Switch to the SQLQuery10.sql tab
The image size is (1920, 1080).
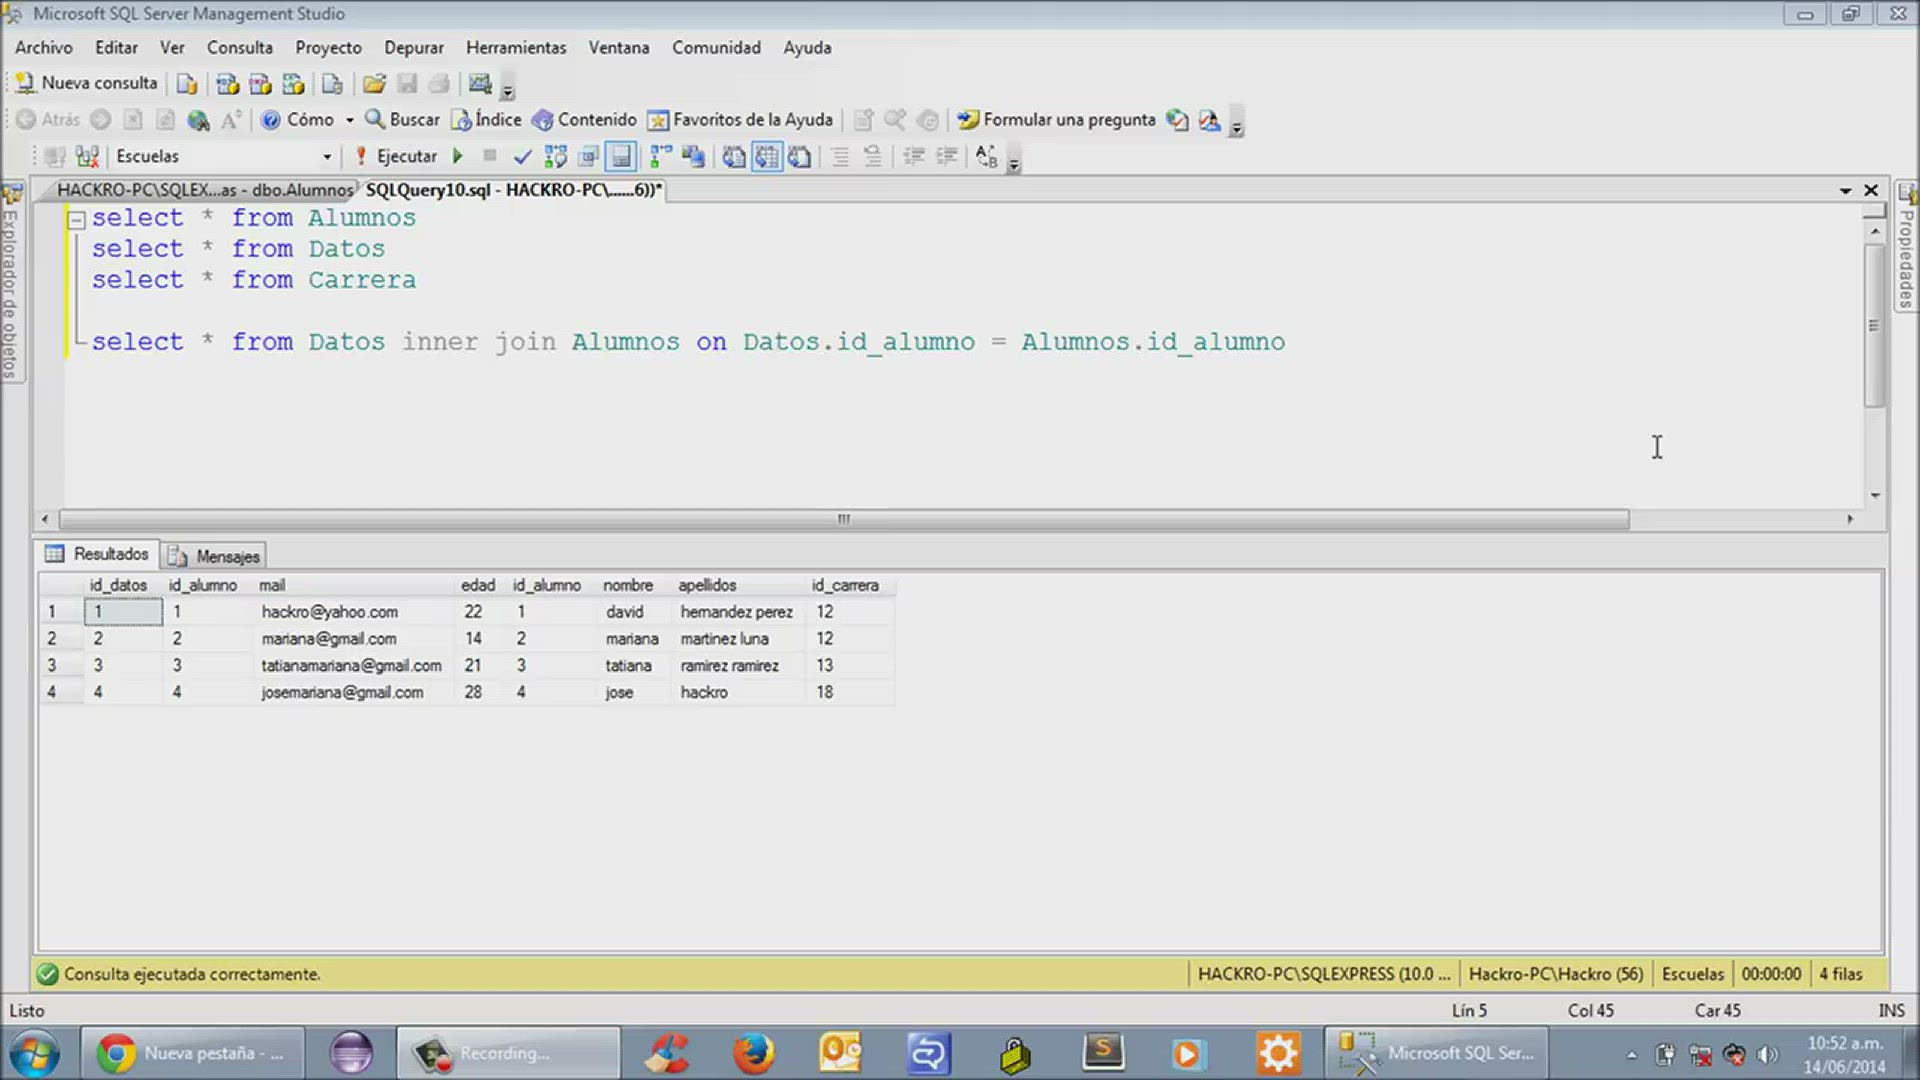[514, 190]
